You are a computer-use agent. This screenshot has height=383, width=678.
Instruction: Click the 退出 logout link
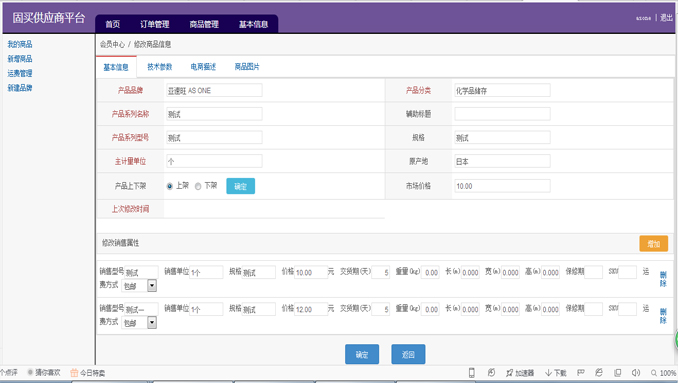(666, 18)
